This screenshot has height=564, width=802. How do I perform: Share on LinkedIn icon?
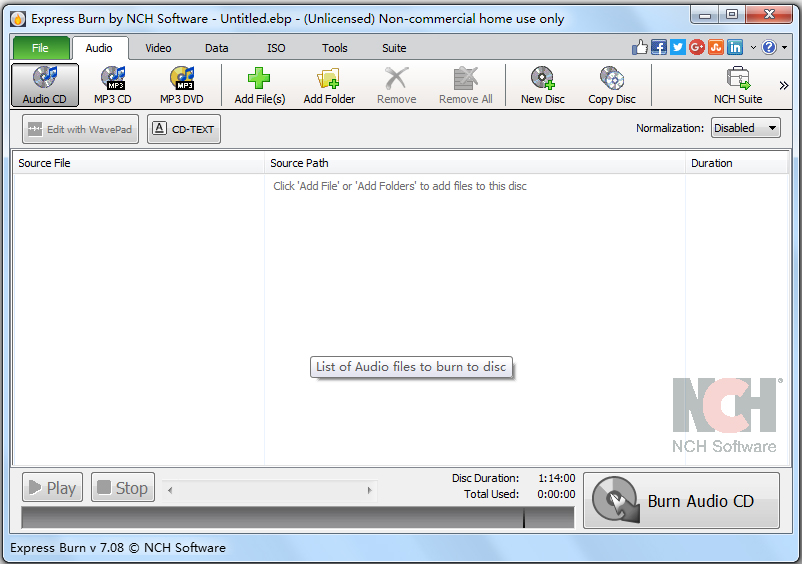click(x=735, y=47)
